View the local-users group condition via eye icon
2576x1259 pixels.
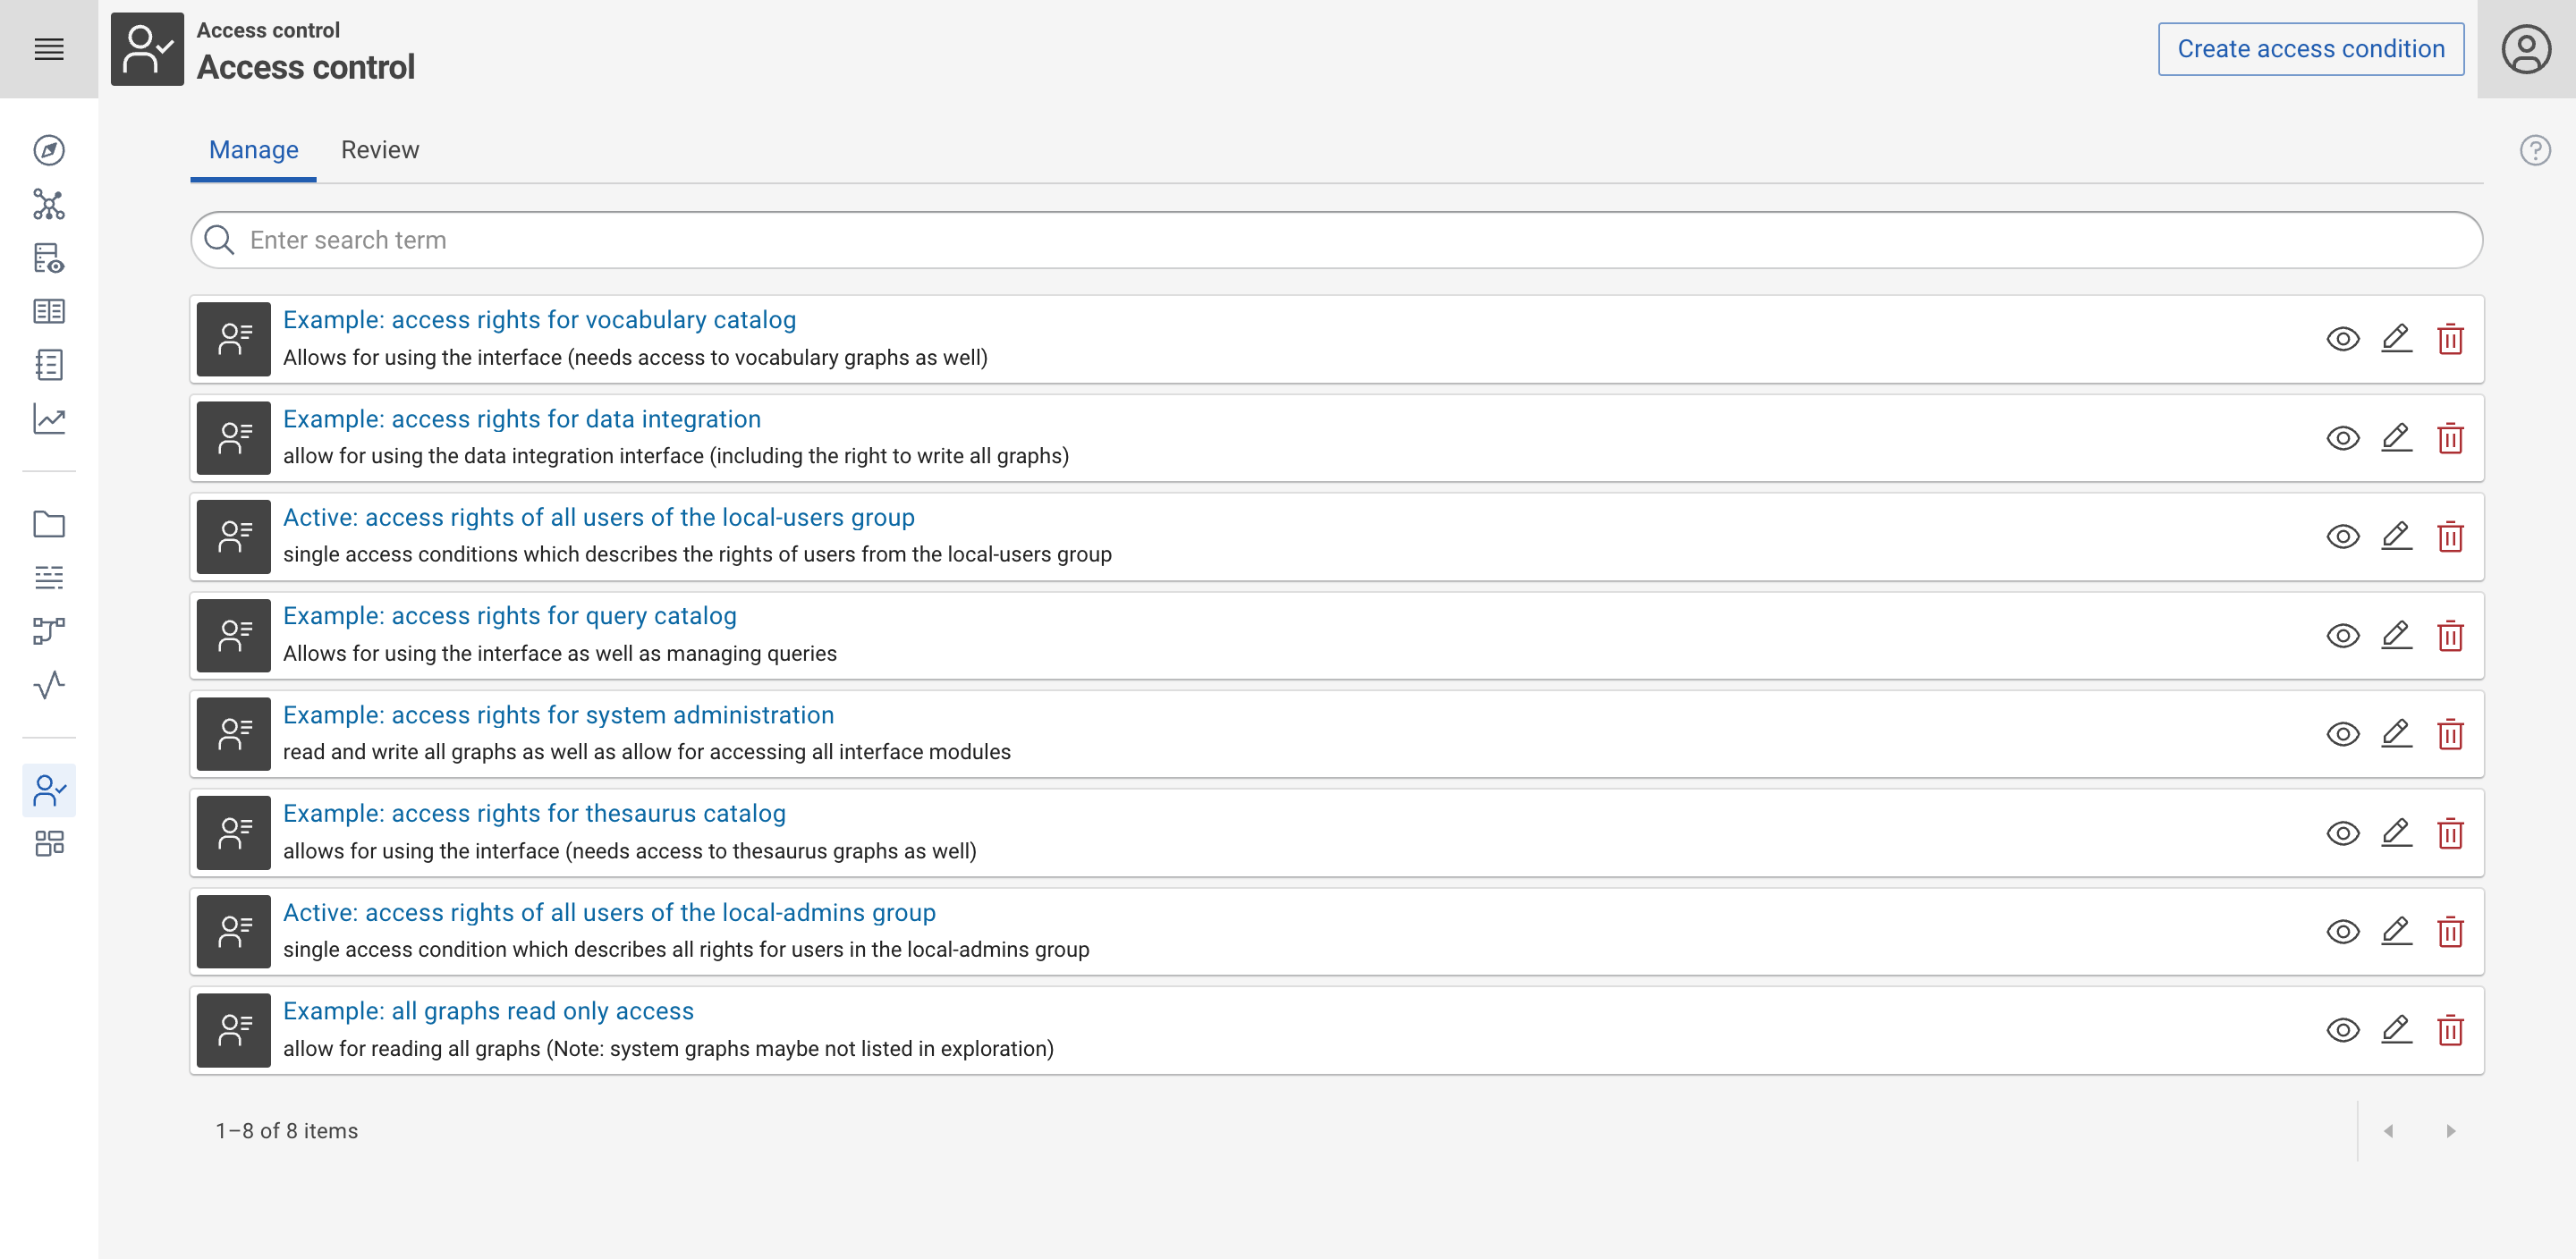click(2342, 537)
